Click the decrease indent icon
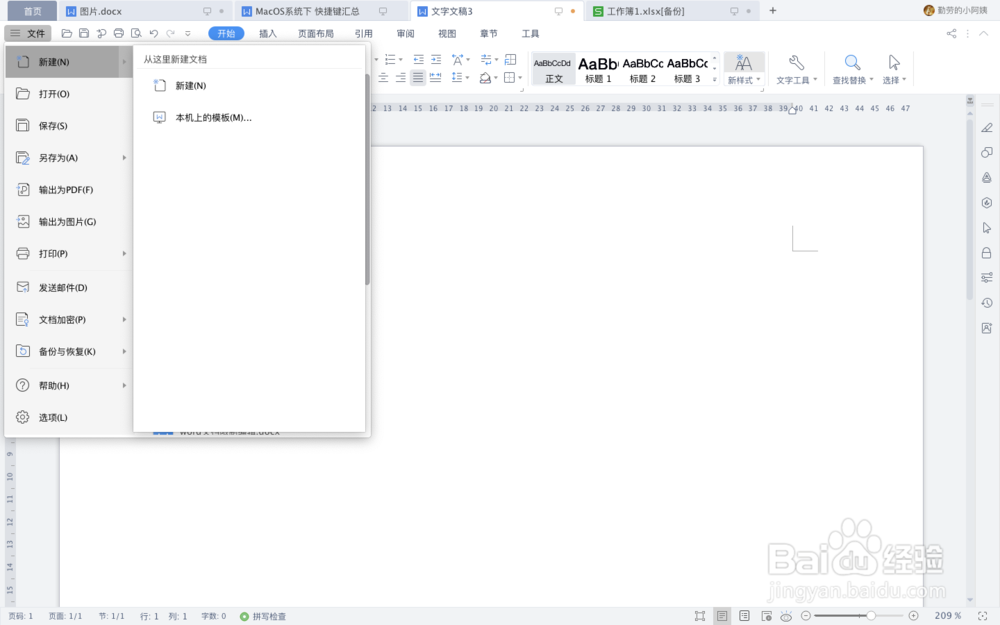1000x625 pixels. coord(418,59)
